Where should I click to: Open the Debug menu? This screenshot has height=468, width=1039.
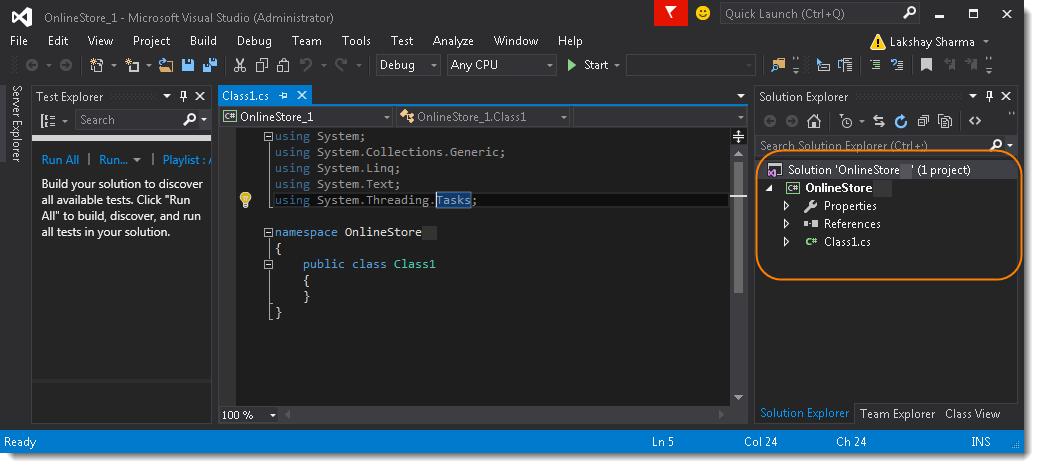(x=254, y=41)
